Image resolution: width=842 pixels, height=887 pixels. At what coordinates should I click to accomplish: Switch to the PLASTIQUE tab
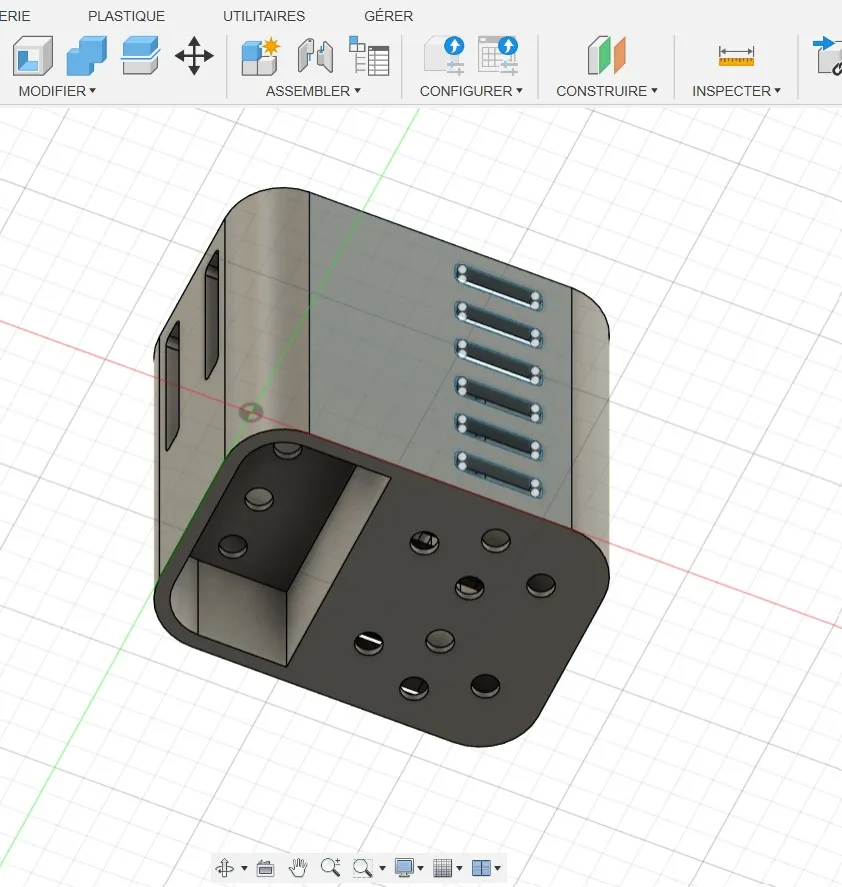coord(126,16)
